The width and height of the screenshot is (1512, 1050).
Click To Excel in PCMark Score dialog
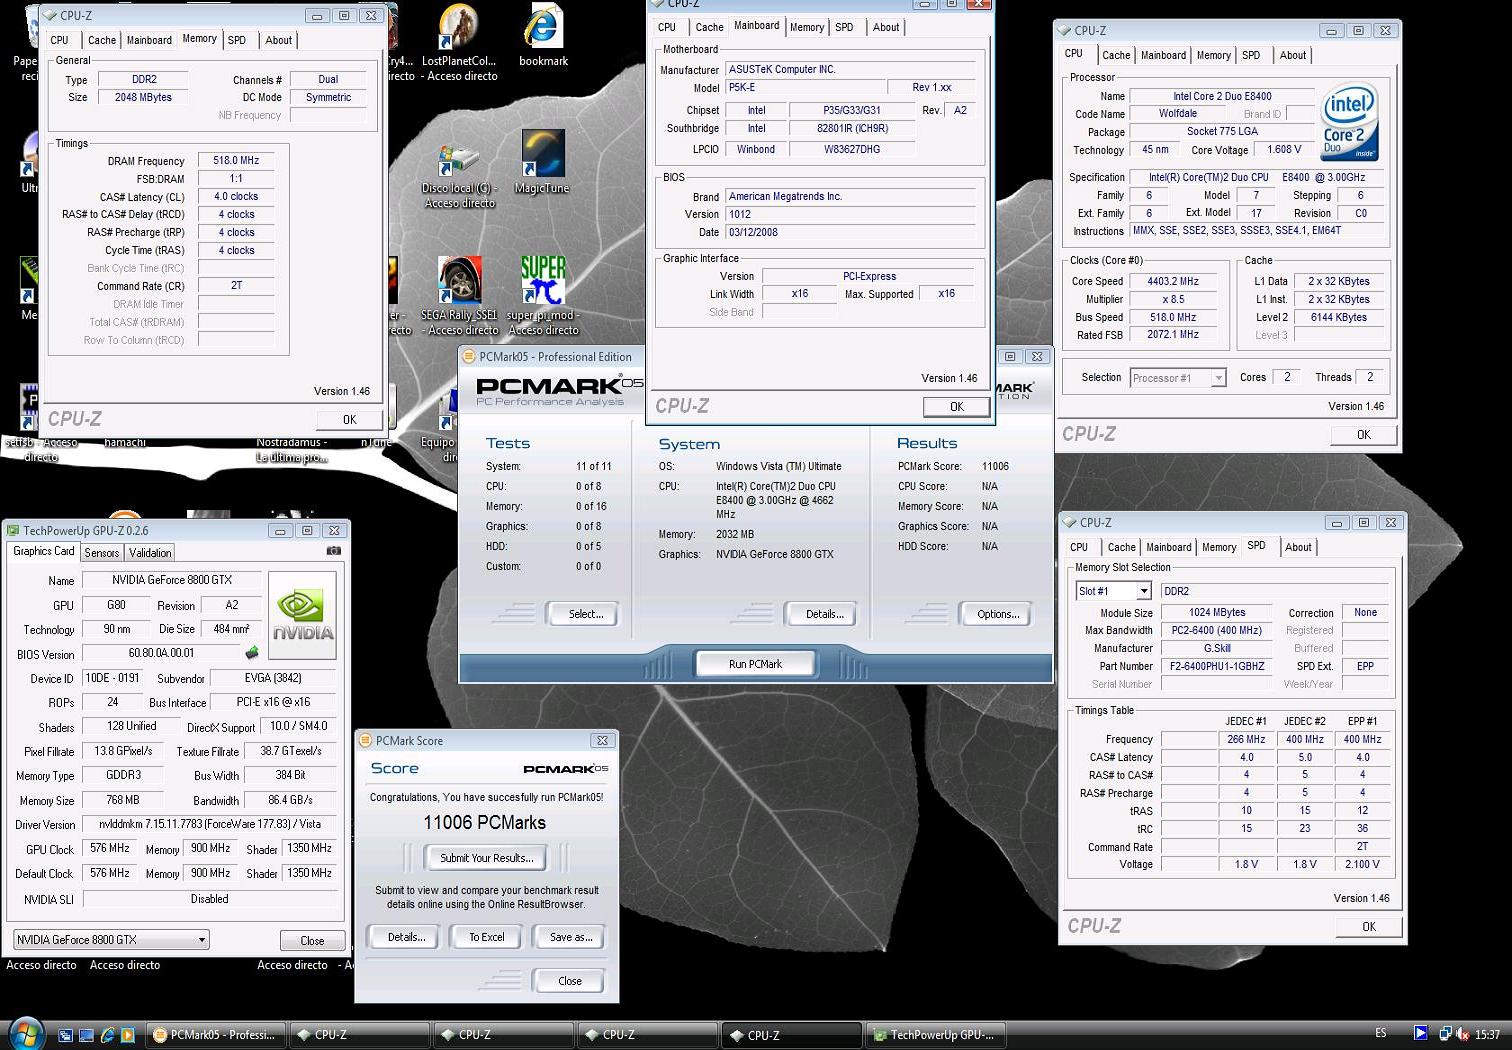click(487, 937)
